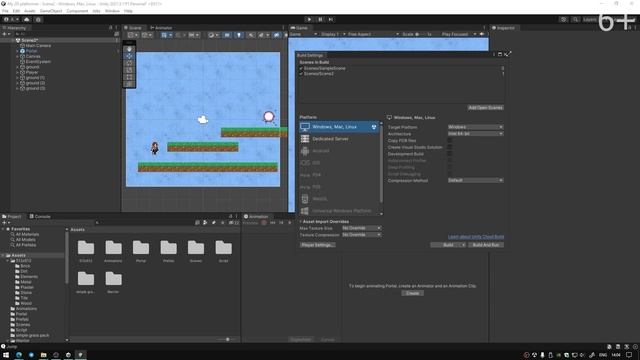
Task: Uncheck Scenes/SampleScene in Scenes In Build
Action: coord(301,68)
